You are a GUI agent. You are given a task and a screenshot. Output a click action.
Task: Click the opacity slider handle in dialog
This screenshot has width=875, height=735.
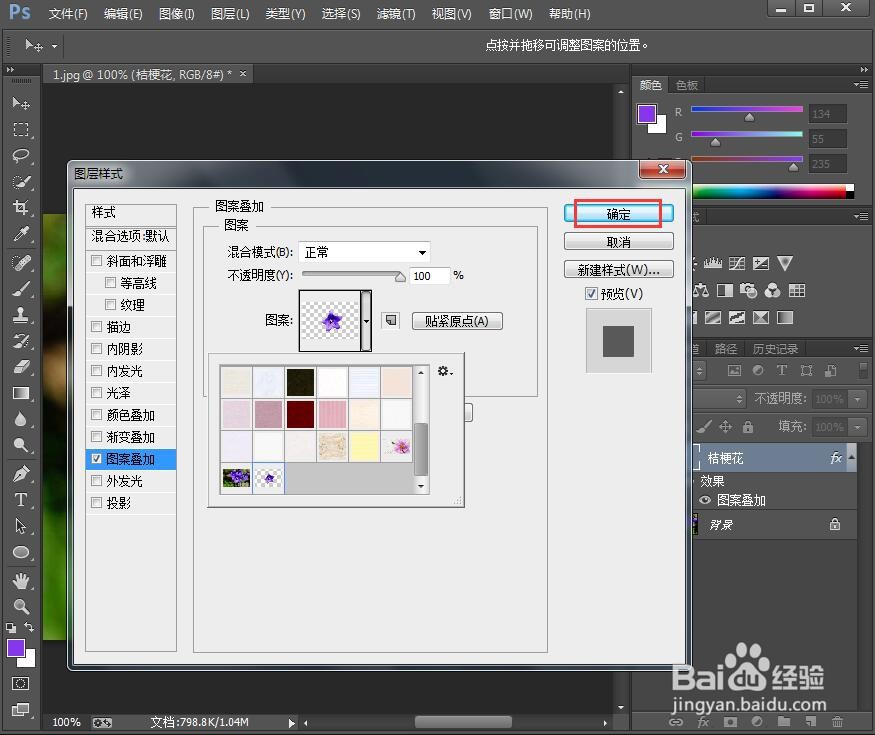pos(400,277)
